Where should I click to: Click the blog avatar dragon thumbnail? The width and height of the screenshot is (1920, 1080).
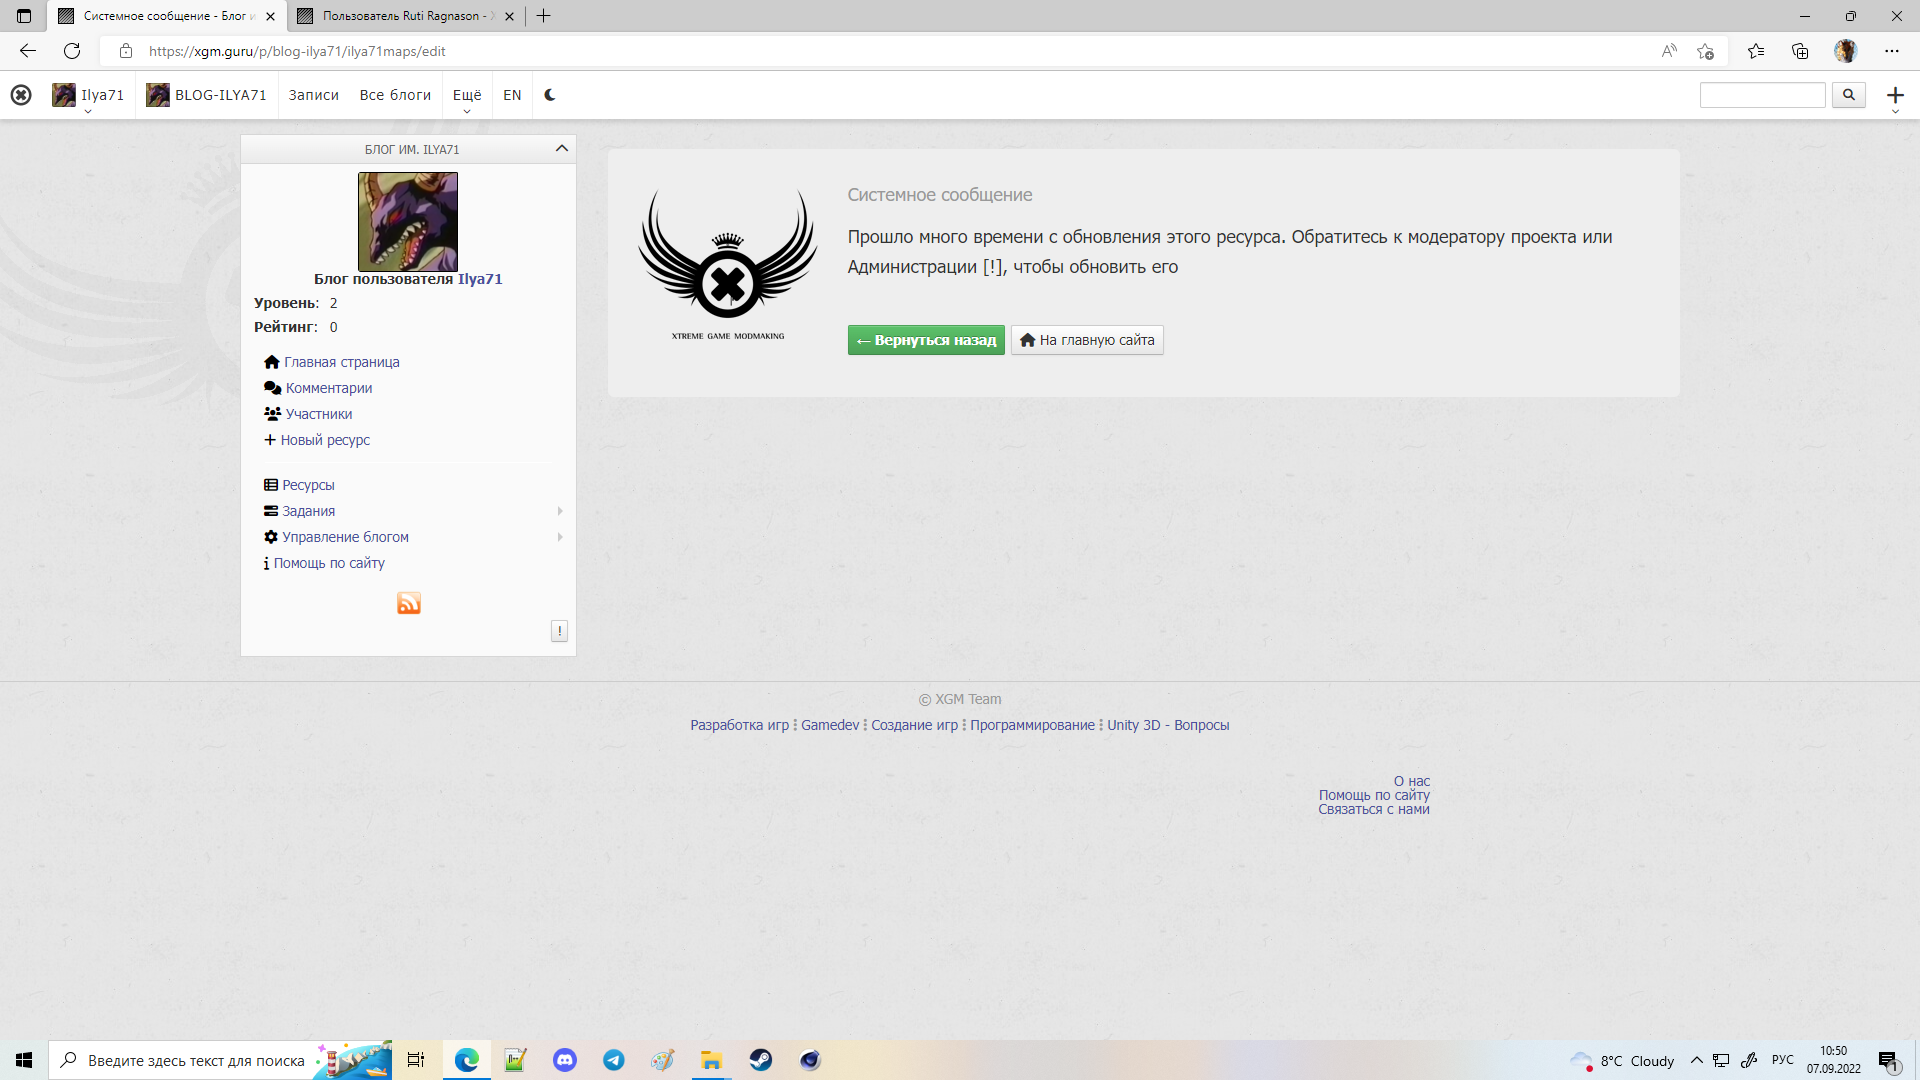coord(408,221)
